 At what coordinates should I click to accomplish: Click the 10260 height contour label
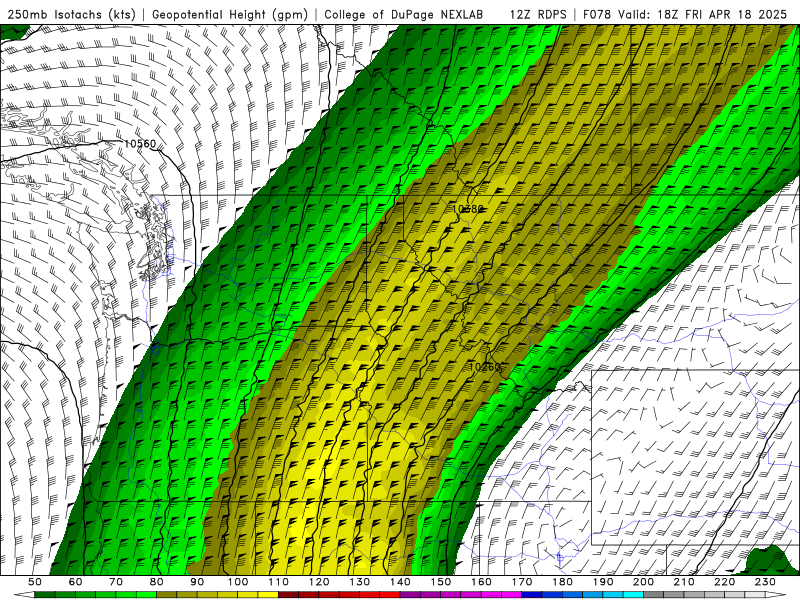(485, 367)
